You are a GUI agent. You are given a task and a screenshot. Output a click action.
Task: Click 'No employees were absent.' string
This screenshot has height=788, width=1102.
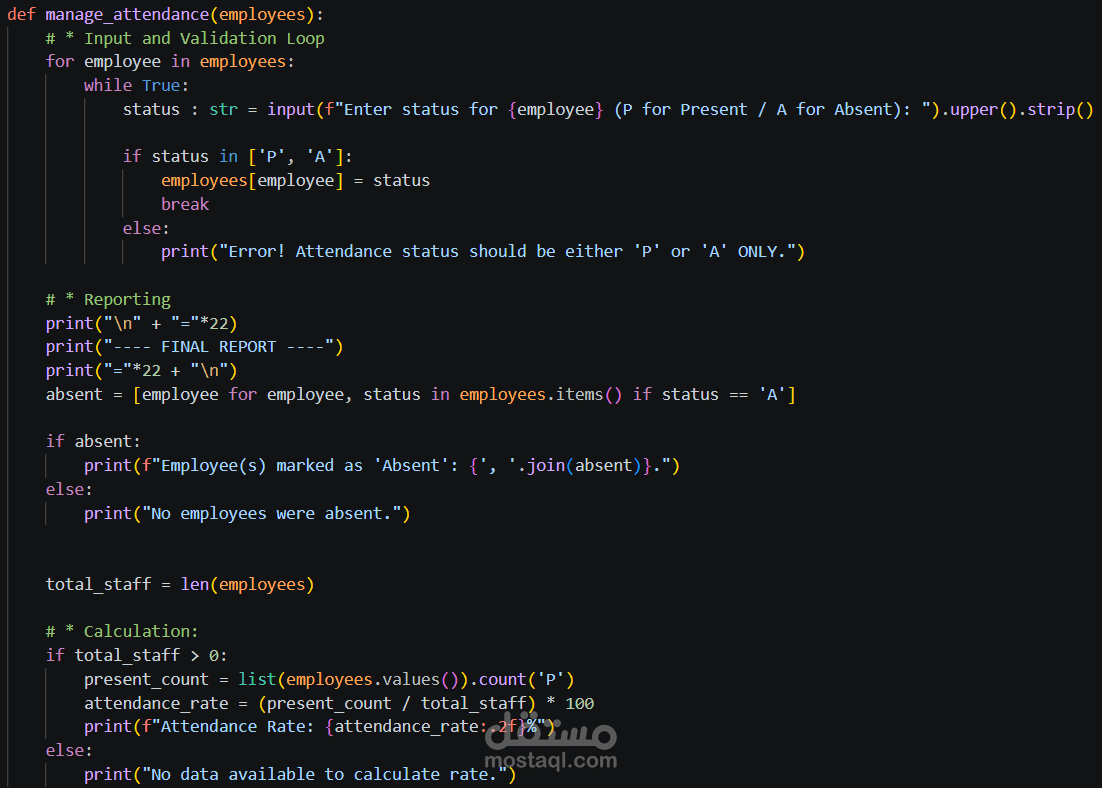pyautogui.click(x=271, y=514)
